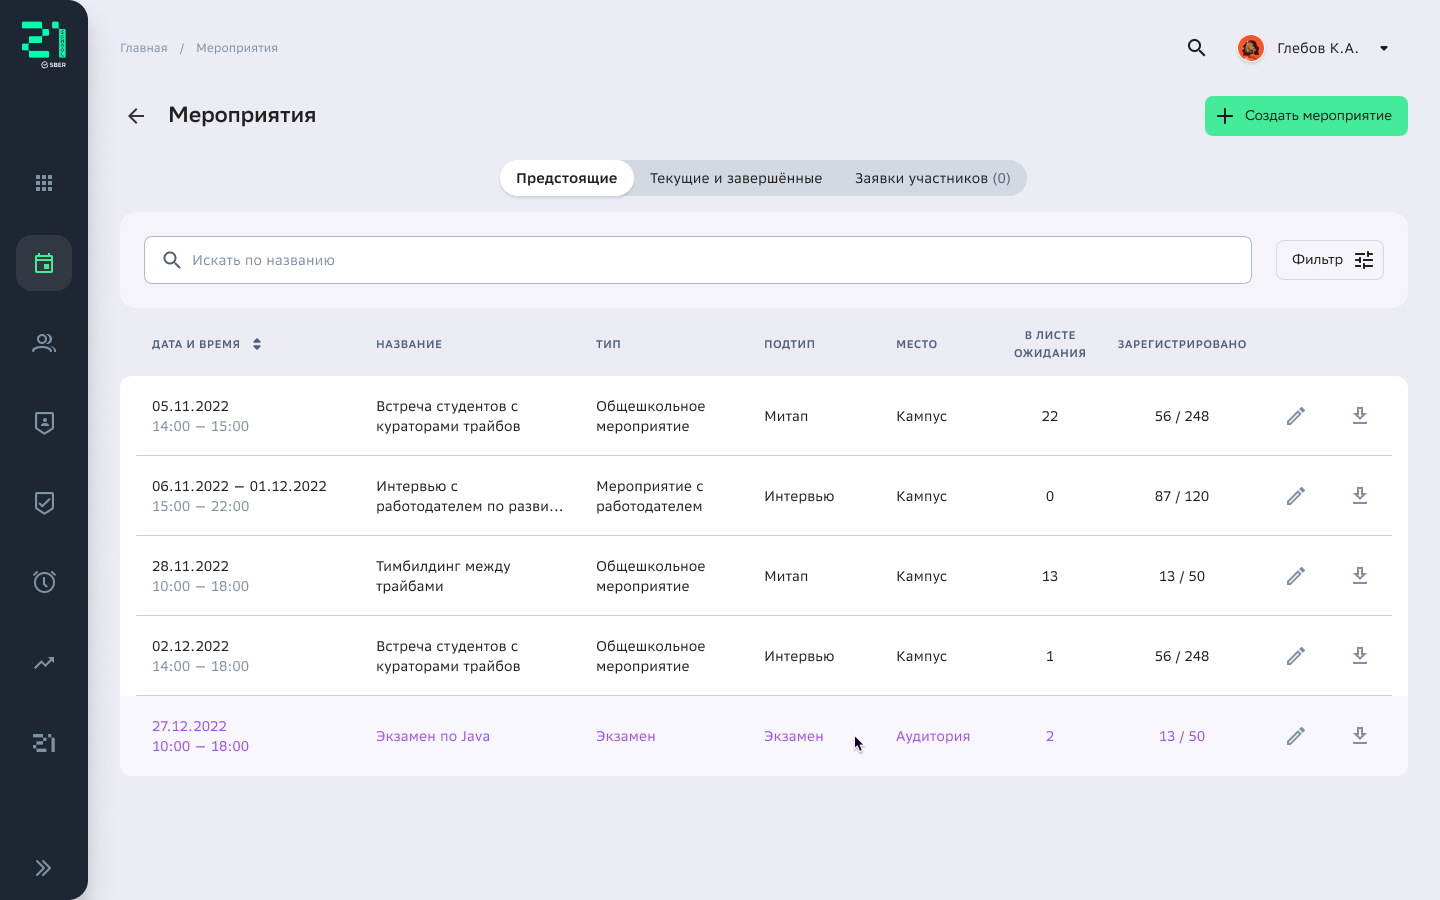Open the Фильтр options panel
Viewport: 1440px width, 900px height.
coord(1329,260)
